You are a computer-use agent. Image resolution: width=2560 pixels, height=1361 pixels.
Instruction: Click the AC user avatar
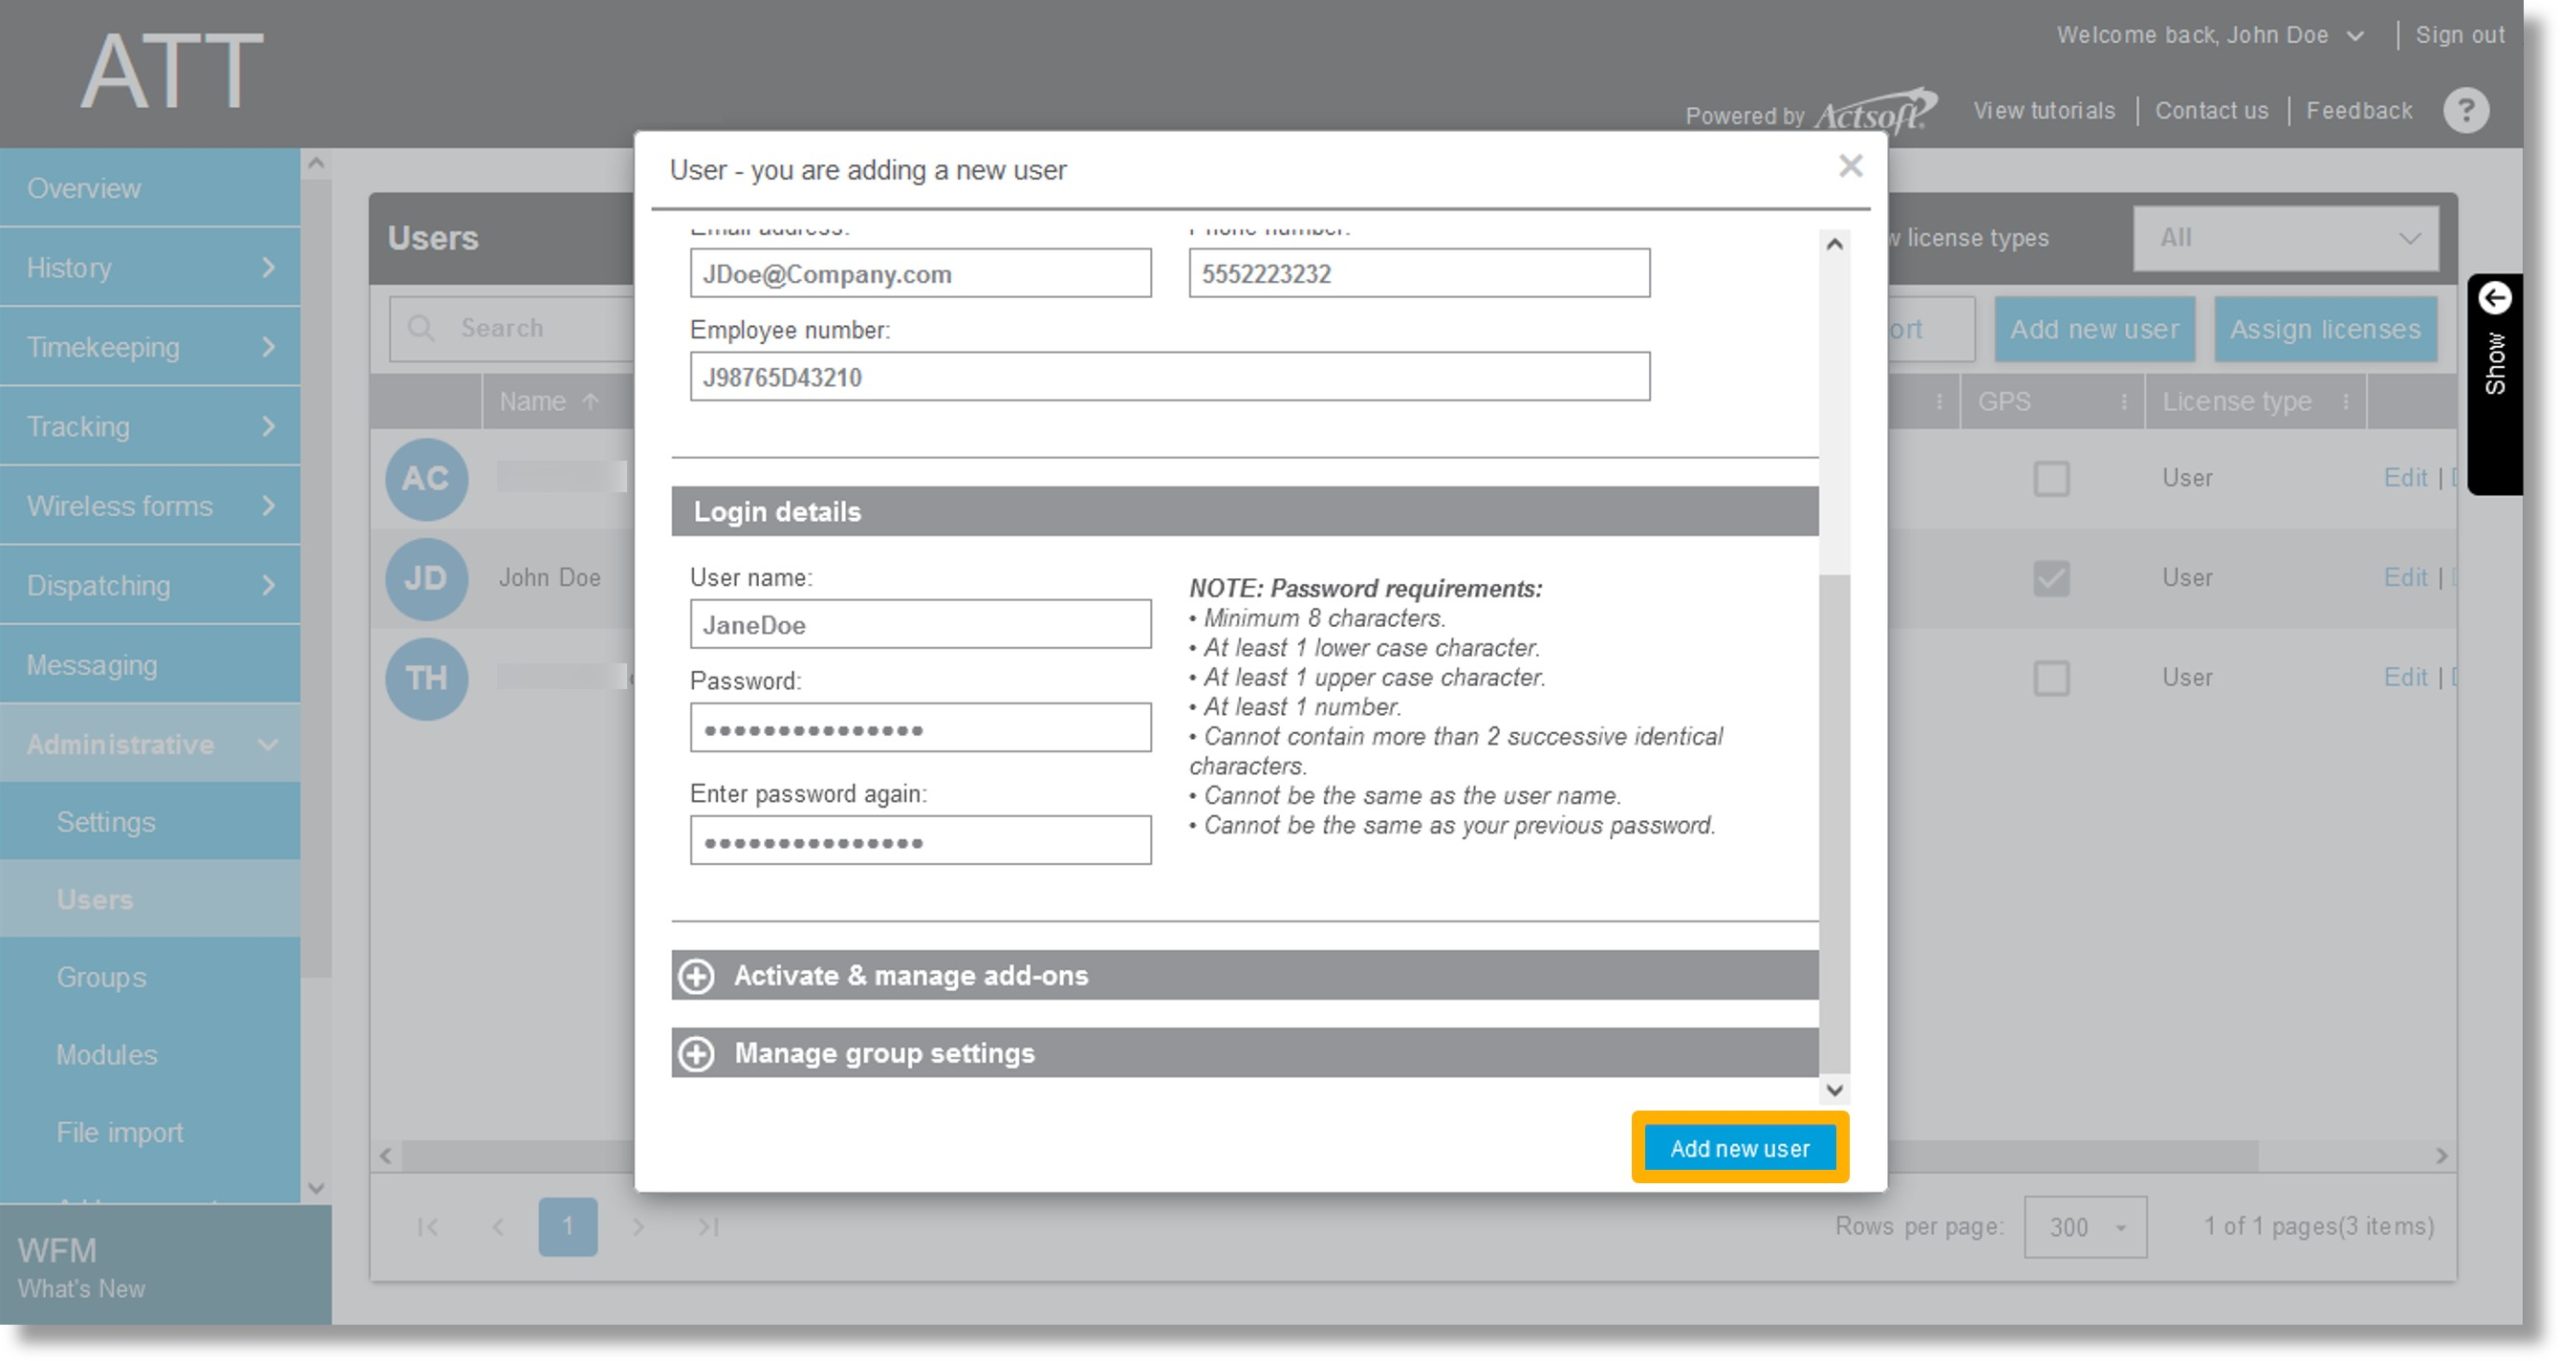pos(426,479)
